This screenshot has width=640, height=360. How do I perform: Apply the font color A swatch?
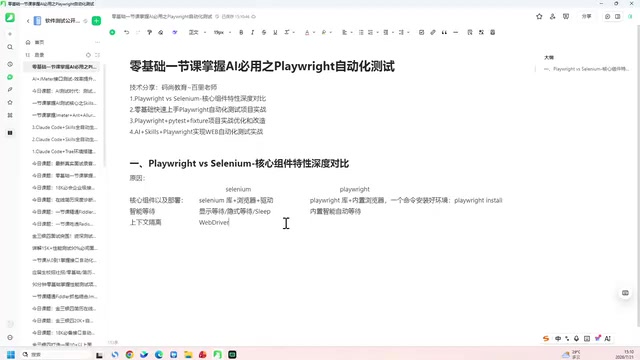tap(307, 32)
